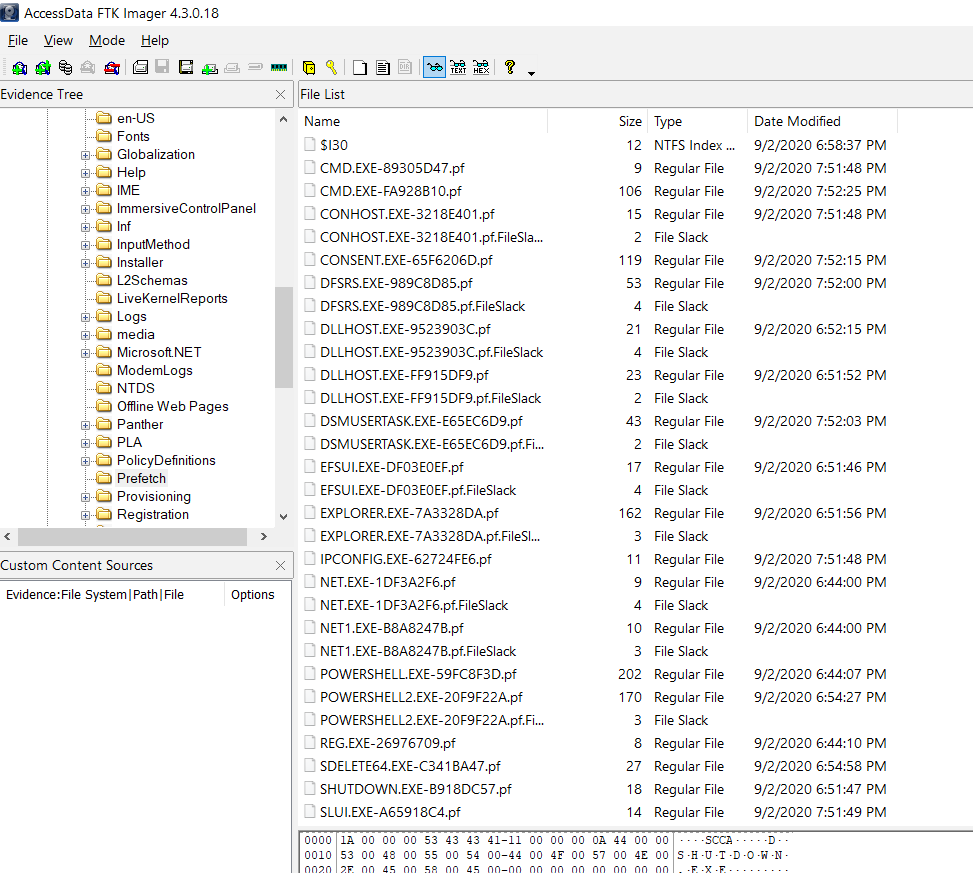Expand the Microsoft.NET folder node
This screenshot has width=973, height=873.
(86, 353)
